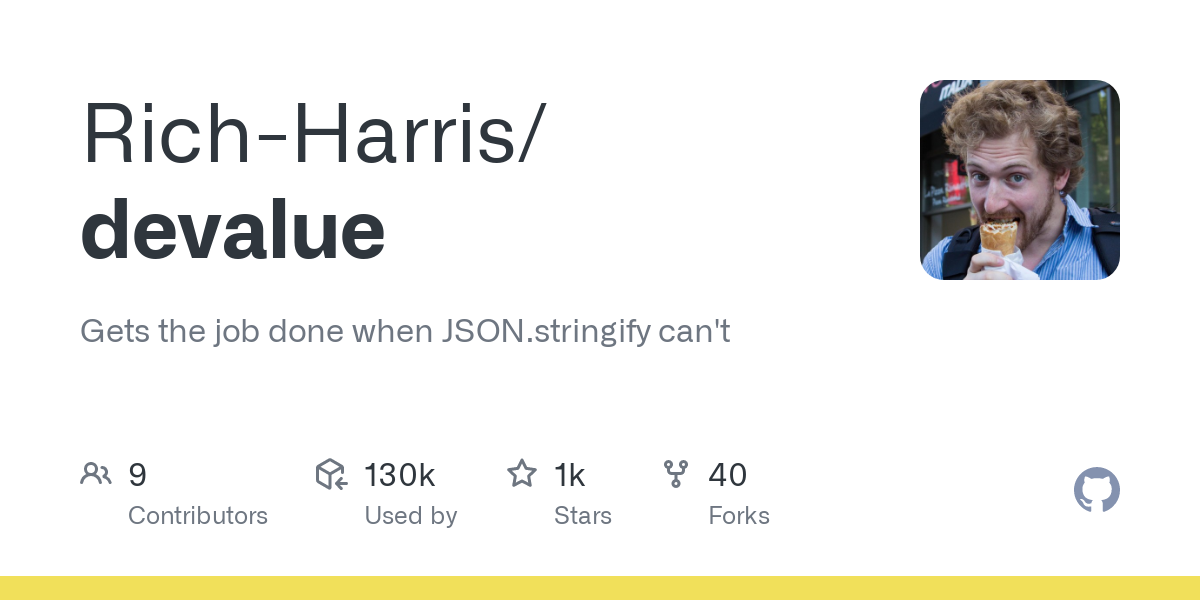Screen dimensions: 1200x600
Task: Click the repository description text
Action: coord(405,331)
